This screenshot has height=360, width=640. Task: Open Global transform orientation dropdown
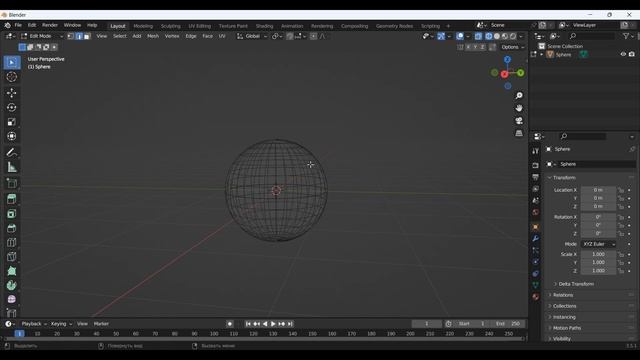(x=252, y=36)
